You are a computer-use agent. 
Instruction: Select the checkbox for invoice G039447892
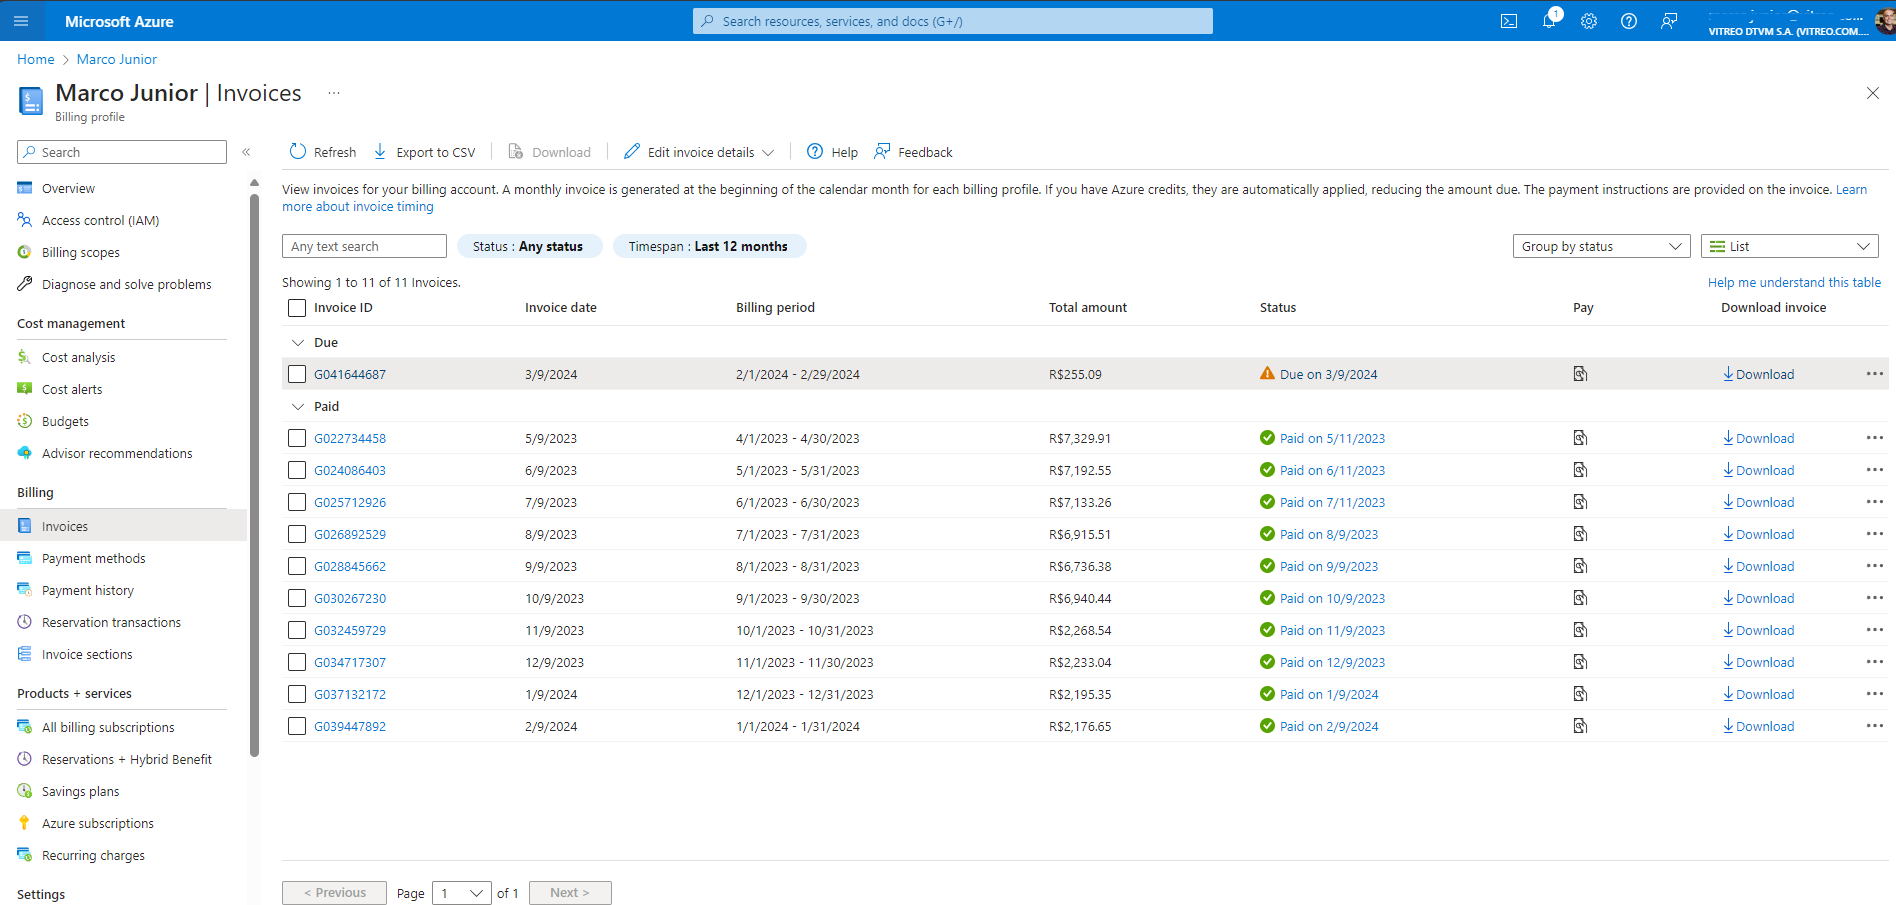297,726
